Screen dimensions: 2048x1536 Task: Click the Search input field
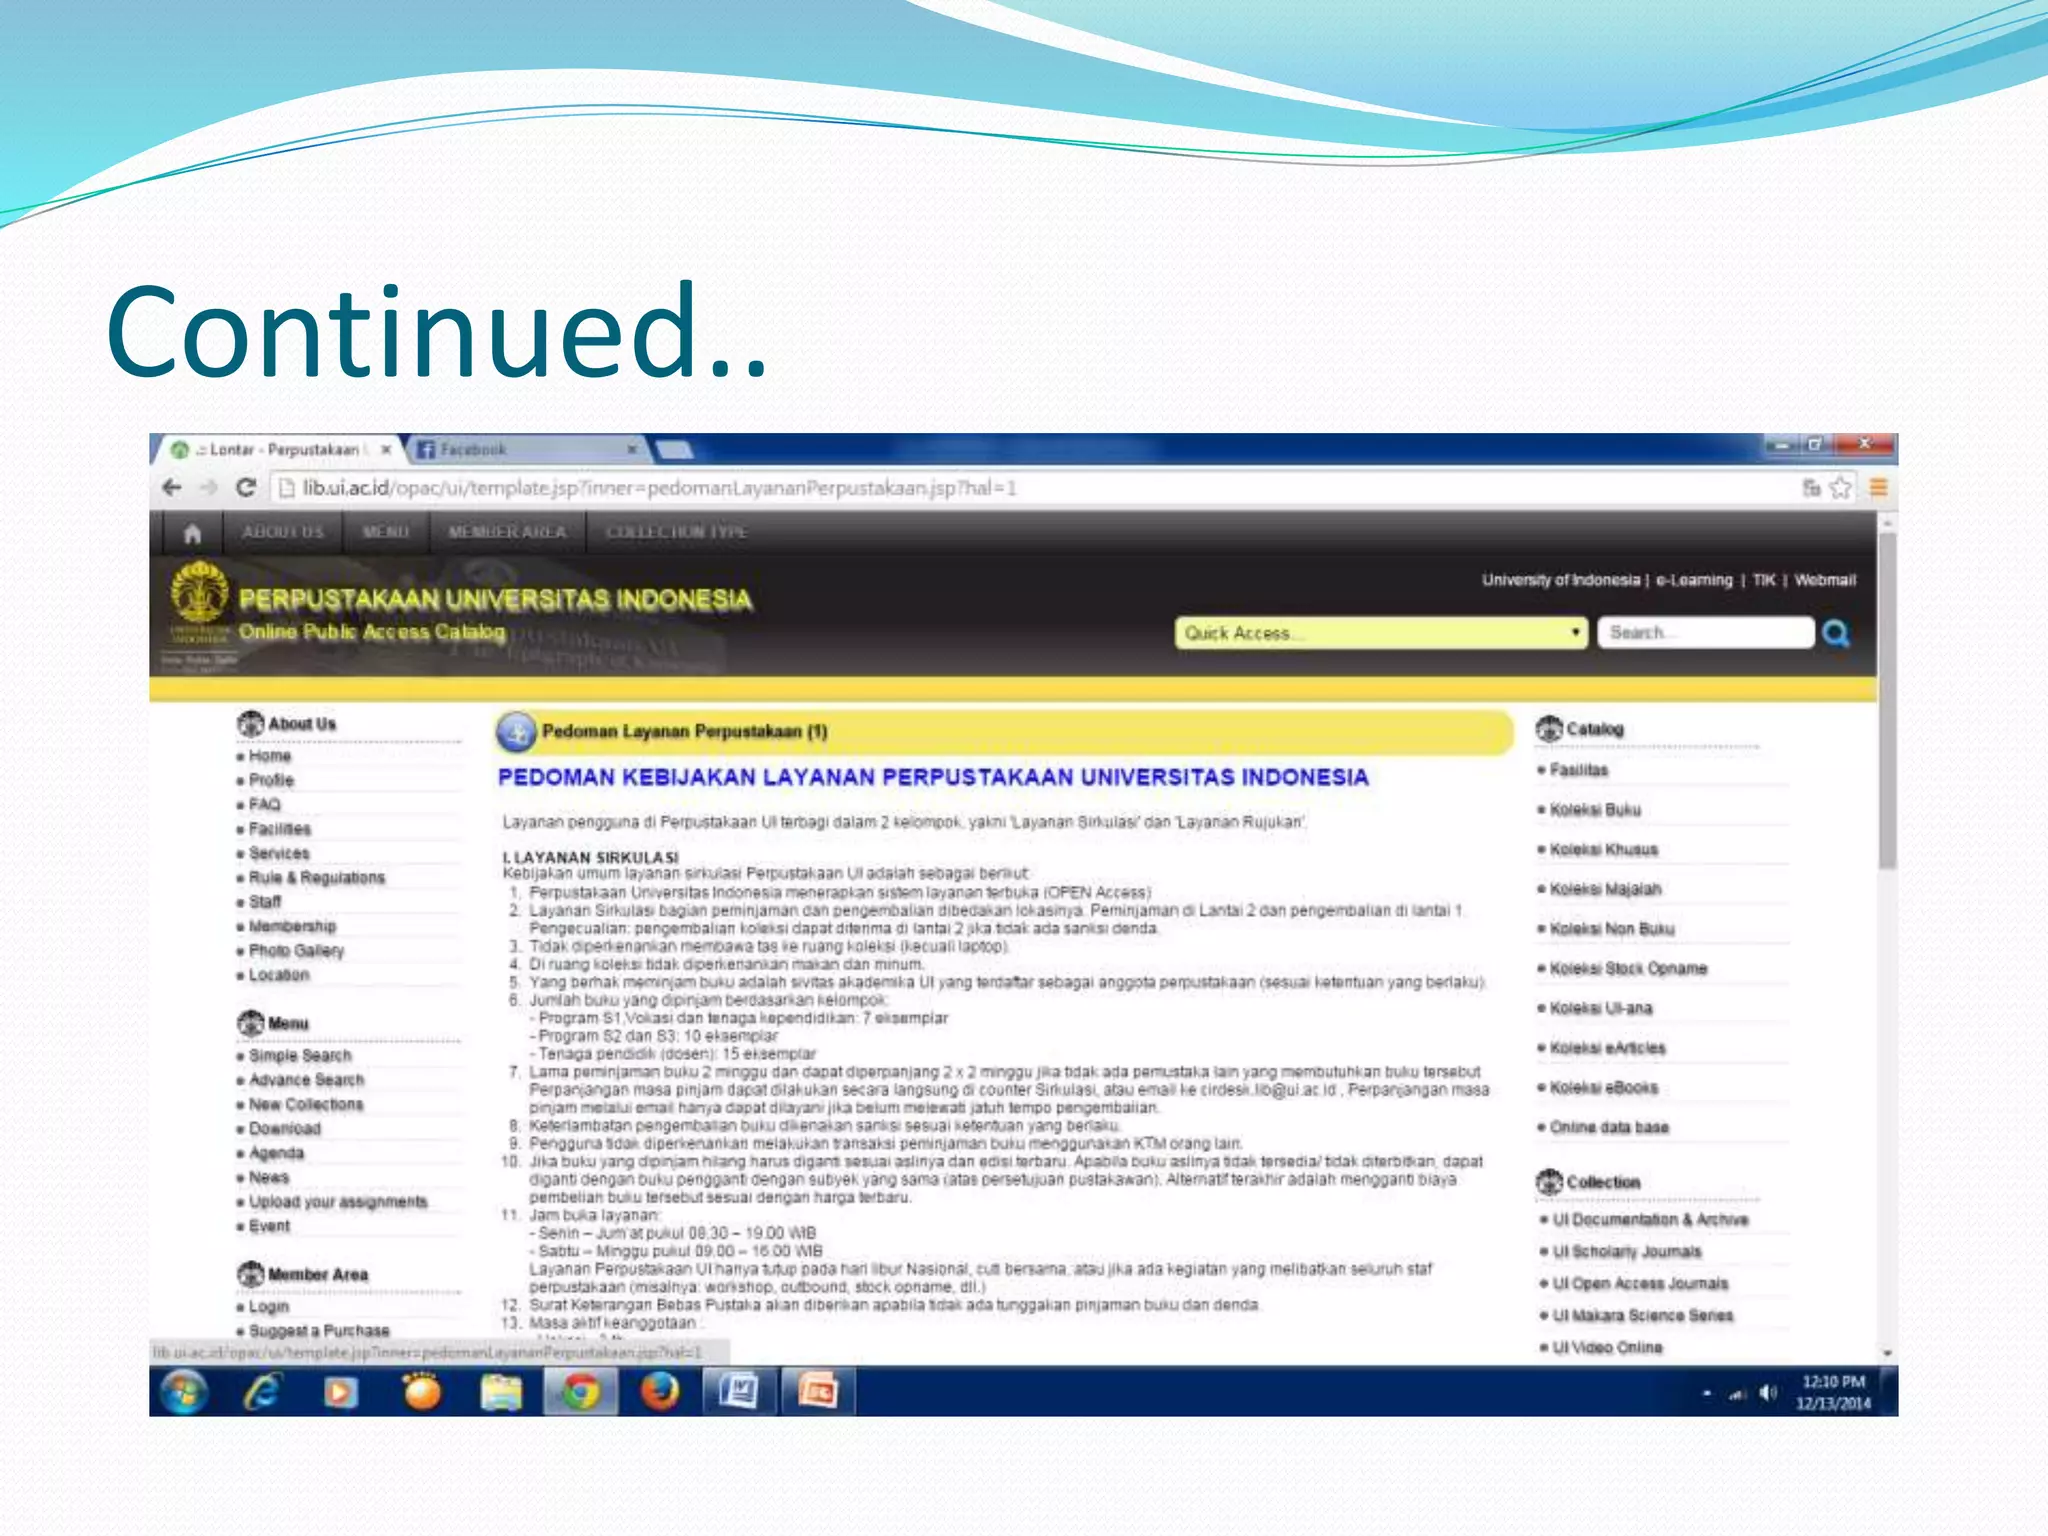point(1705,633)
